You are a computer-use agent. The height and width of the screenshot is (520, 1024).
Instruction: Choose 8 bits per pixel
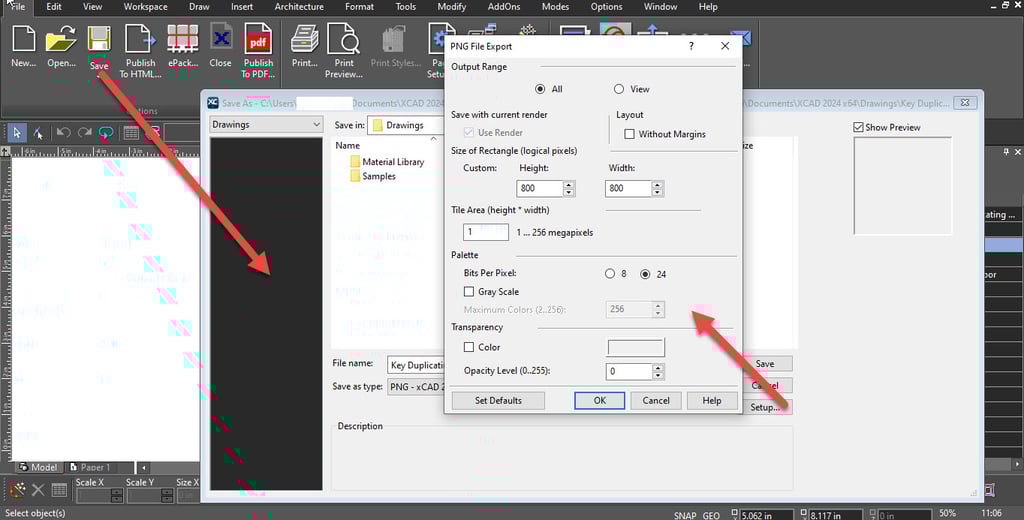(x=610, y=274)
